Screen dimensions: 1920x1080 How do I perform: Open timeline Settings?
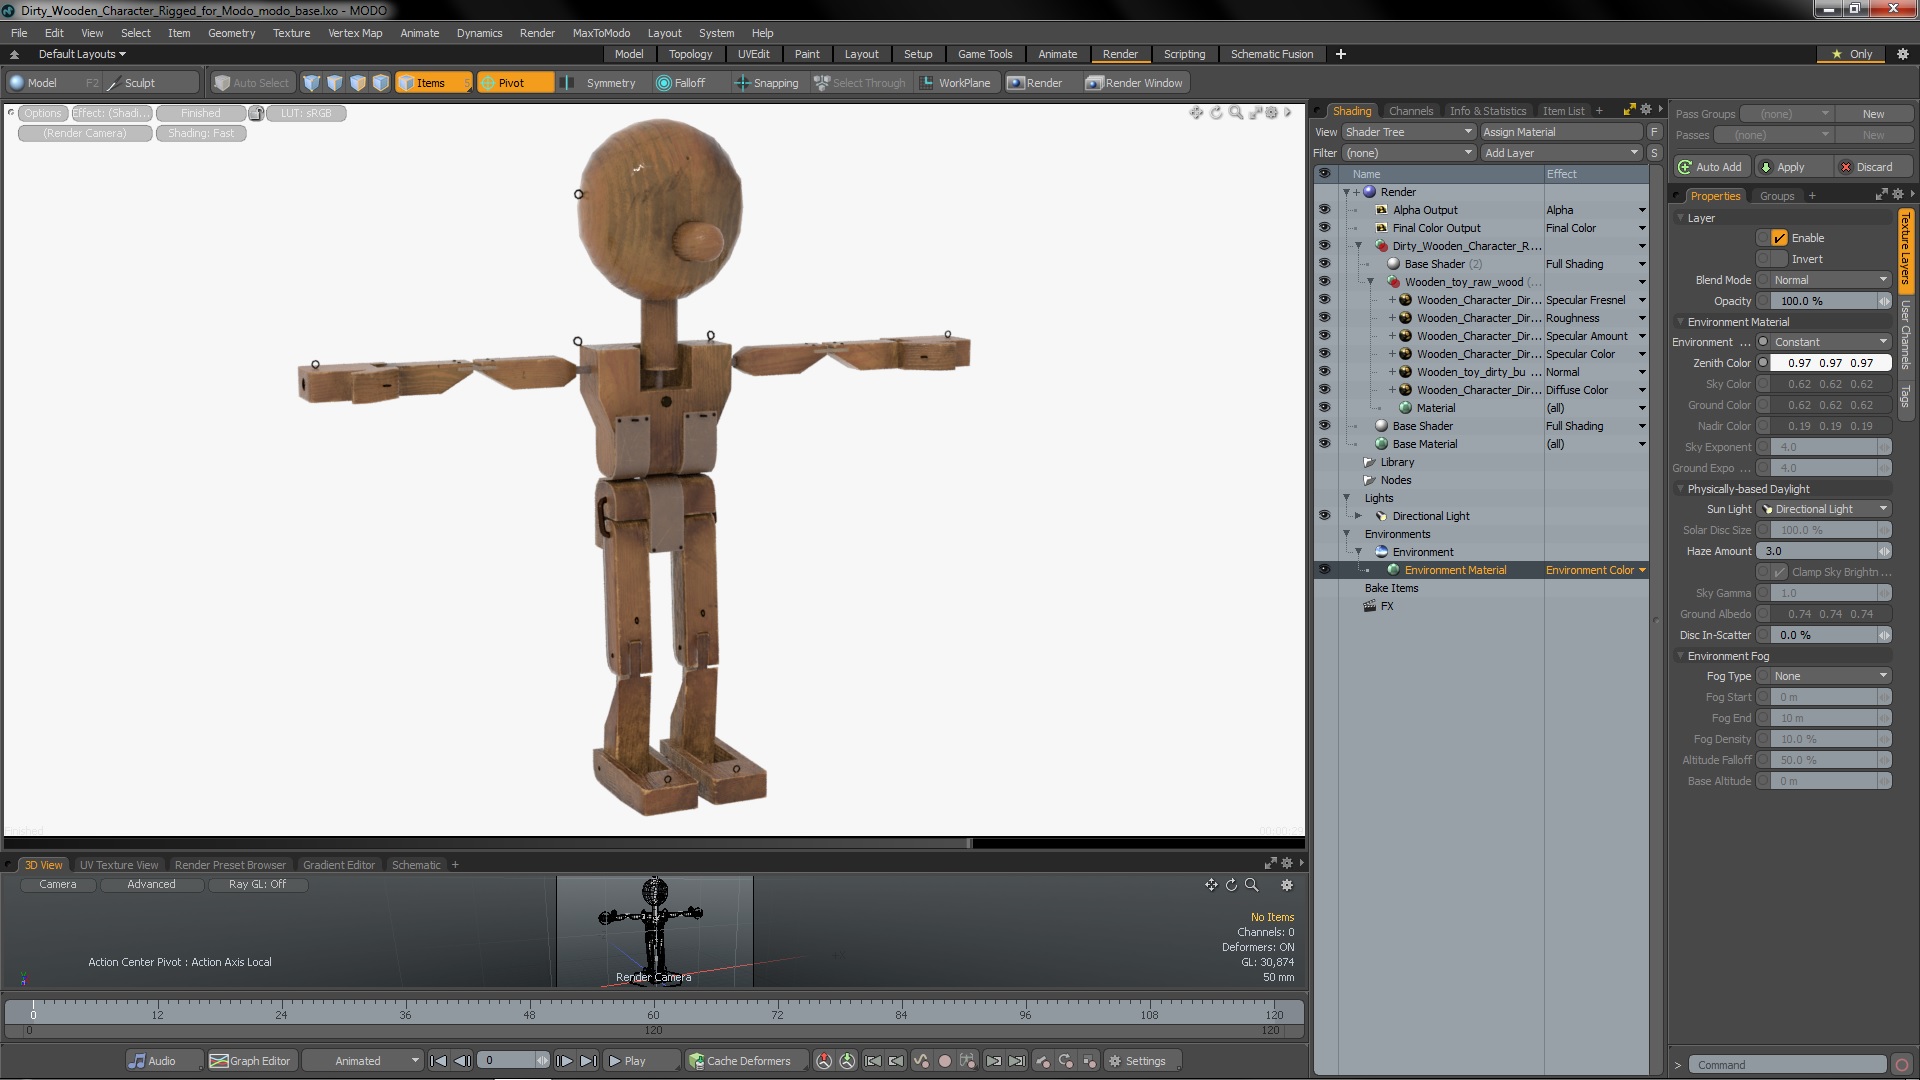1143,1061
